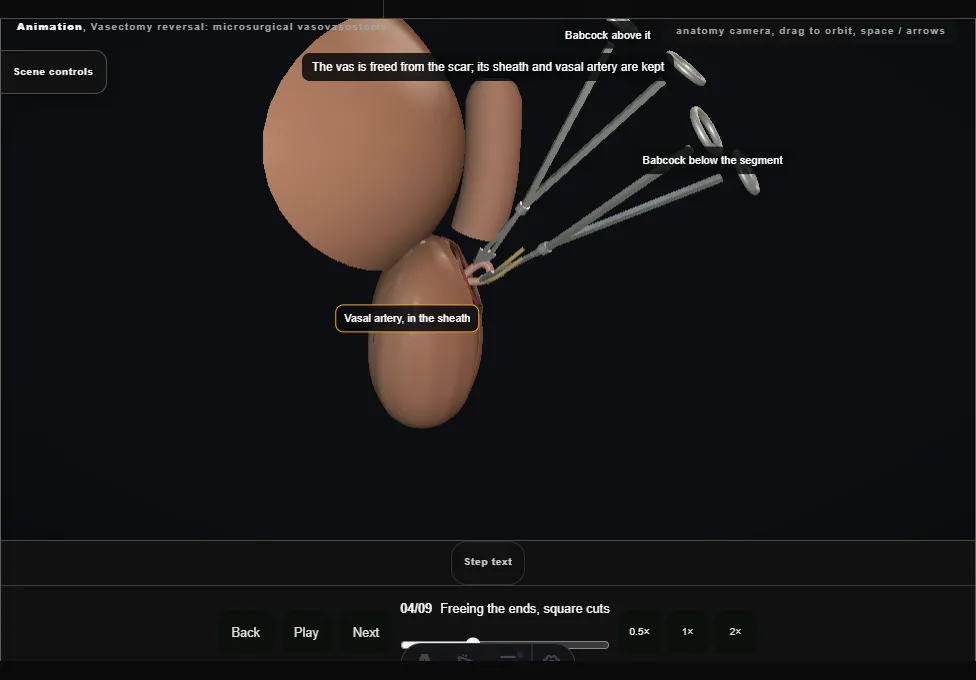Set playback speed to 0.5×

pos(639,631)
